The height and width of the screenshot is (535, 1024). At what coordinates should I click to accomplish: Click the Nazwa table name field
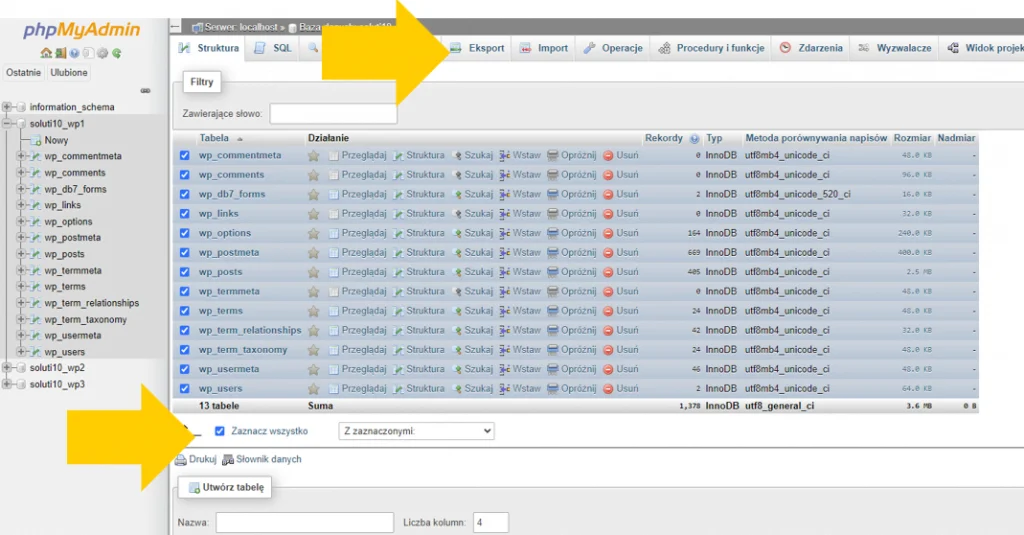305,523
